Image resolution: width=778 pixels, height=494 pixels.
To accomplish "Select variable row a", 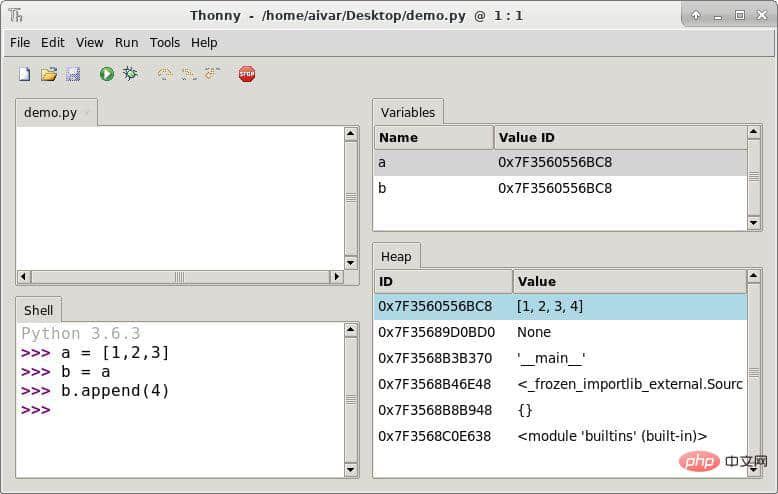I will [x=560, y=162].
